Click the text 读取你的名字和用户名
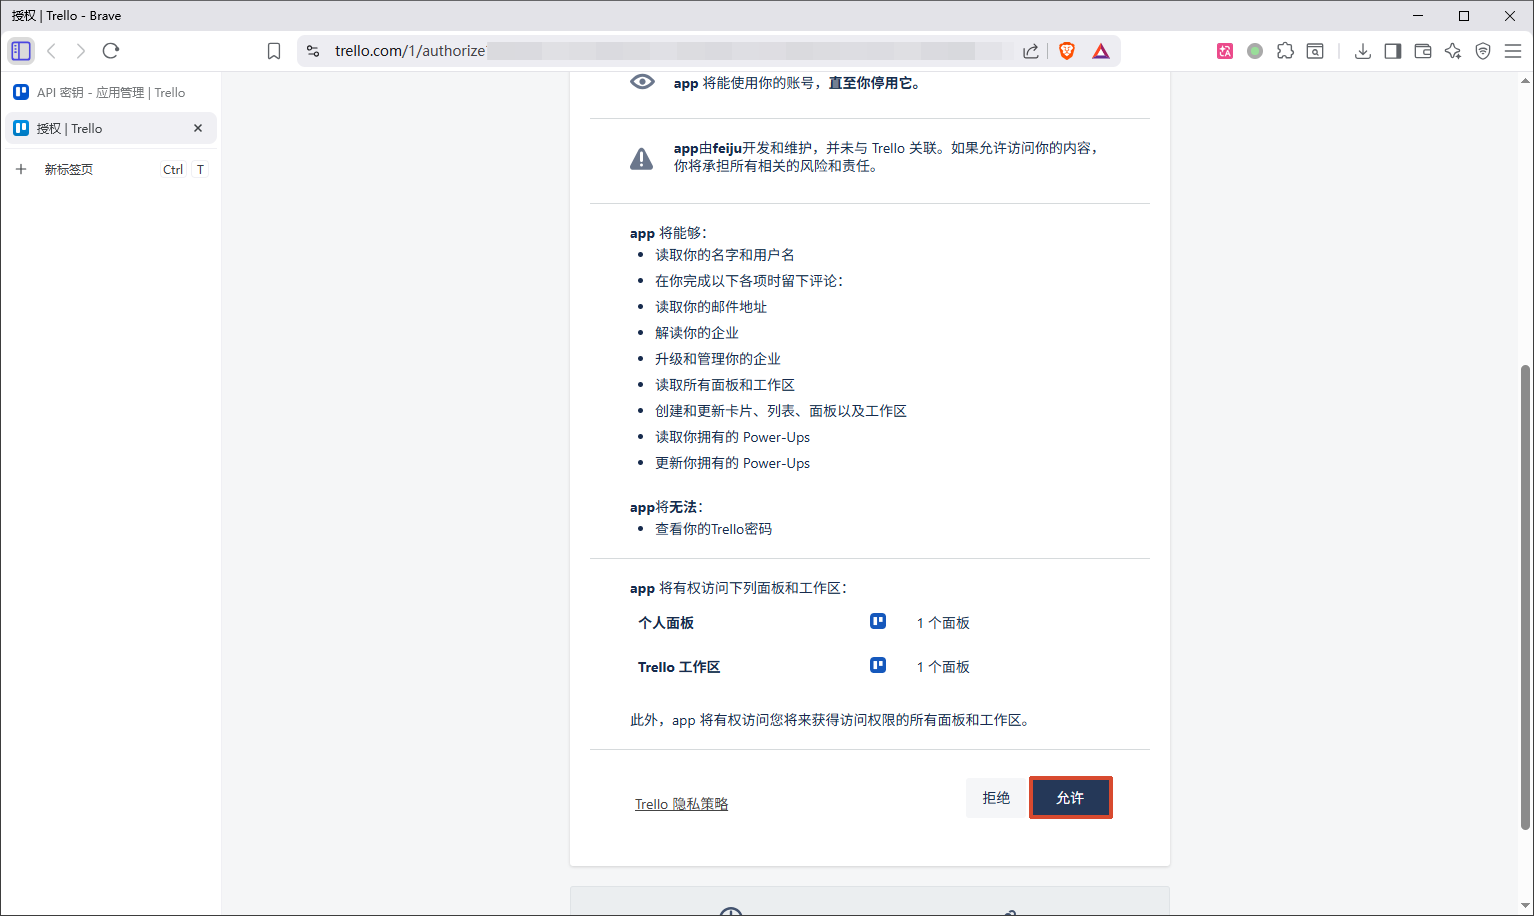1534x916 pixels. (x=725, y=255)
